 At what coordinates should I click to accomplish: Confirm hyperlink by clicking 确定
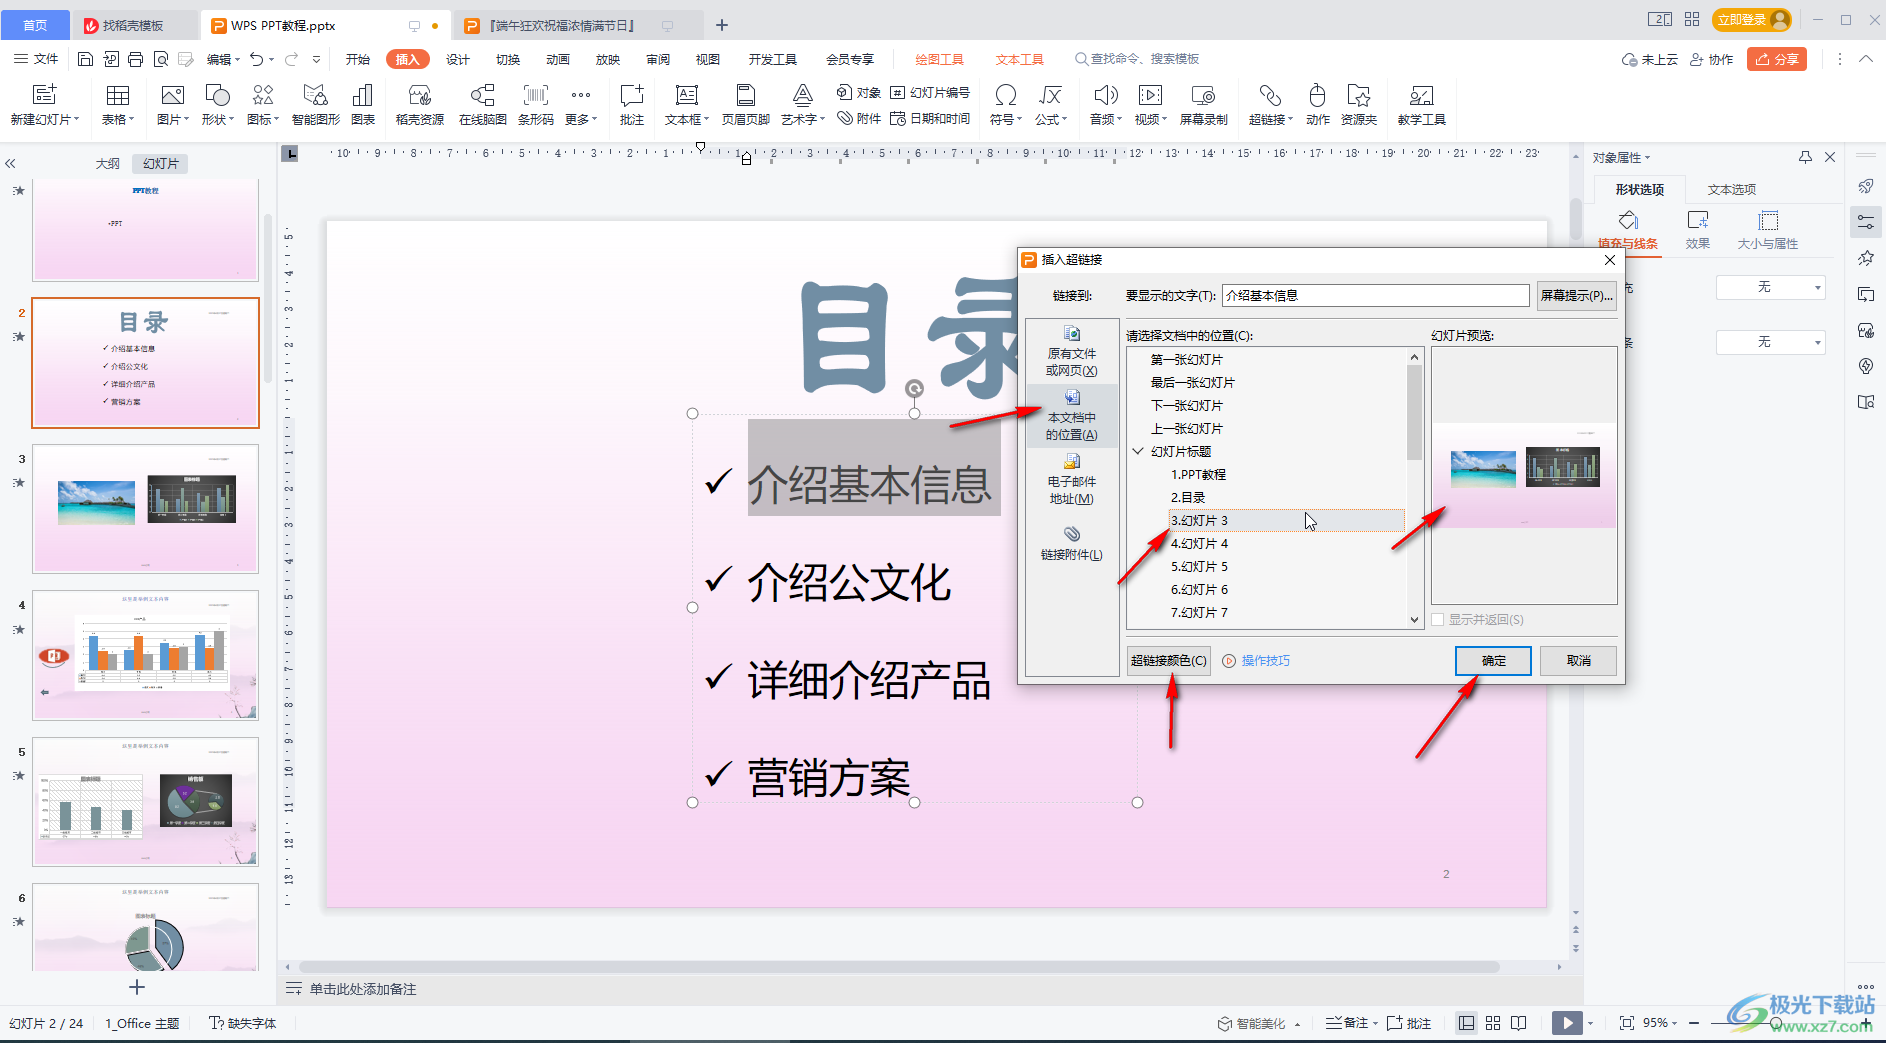click(1493, 660)
